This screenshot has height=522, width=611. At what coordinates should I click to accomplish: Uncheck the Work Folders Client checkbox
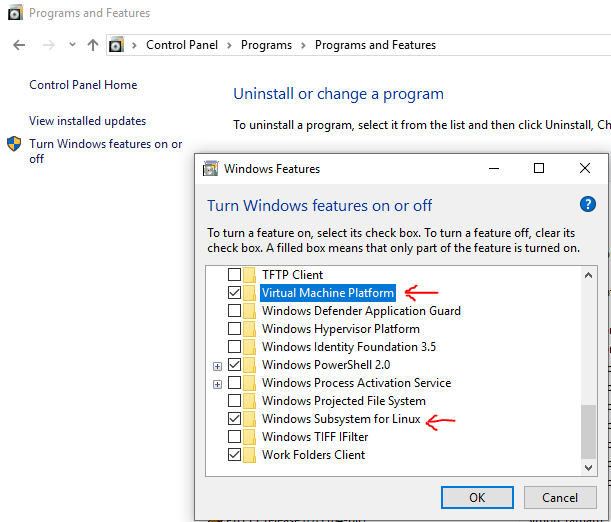coord(234,454)
